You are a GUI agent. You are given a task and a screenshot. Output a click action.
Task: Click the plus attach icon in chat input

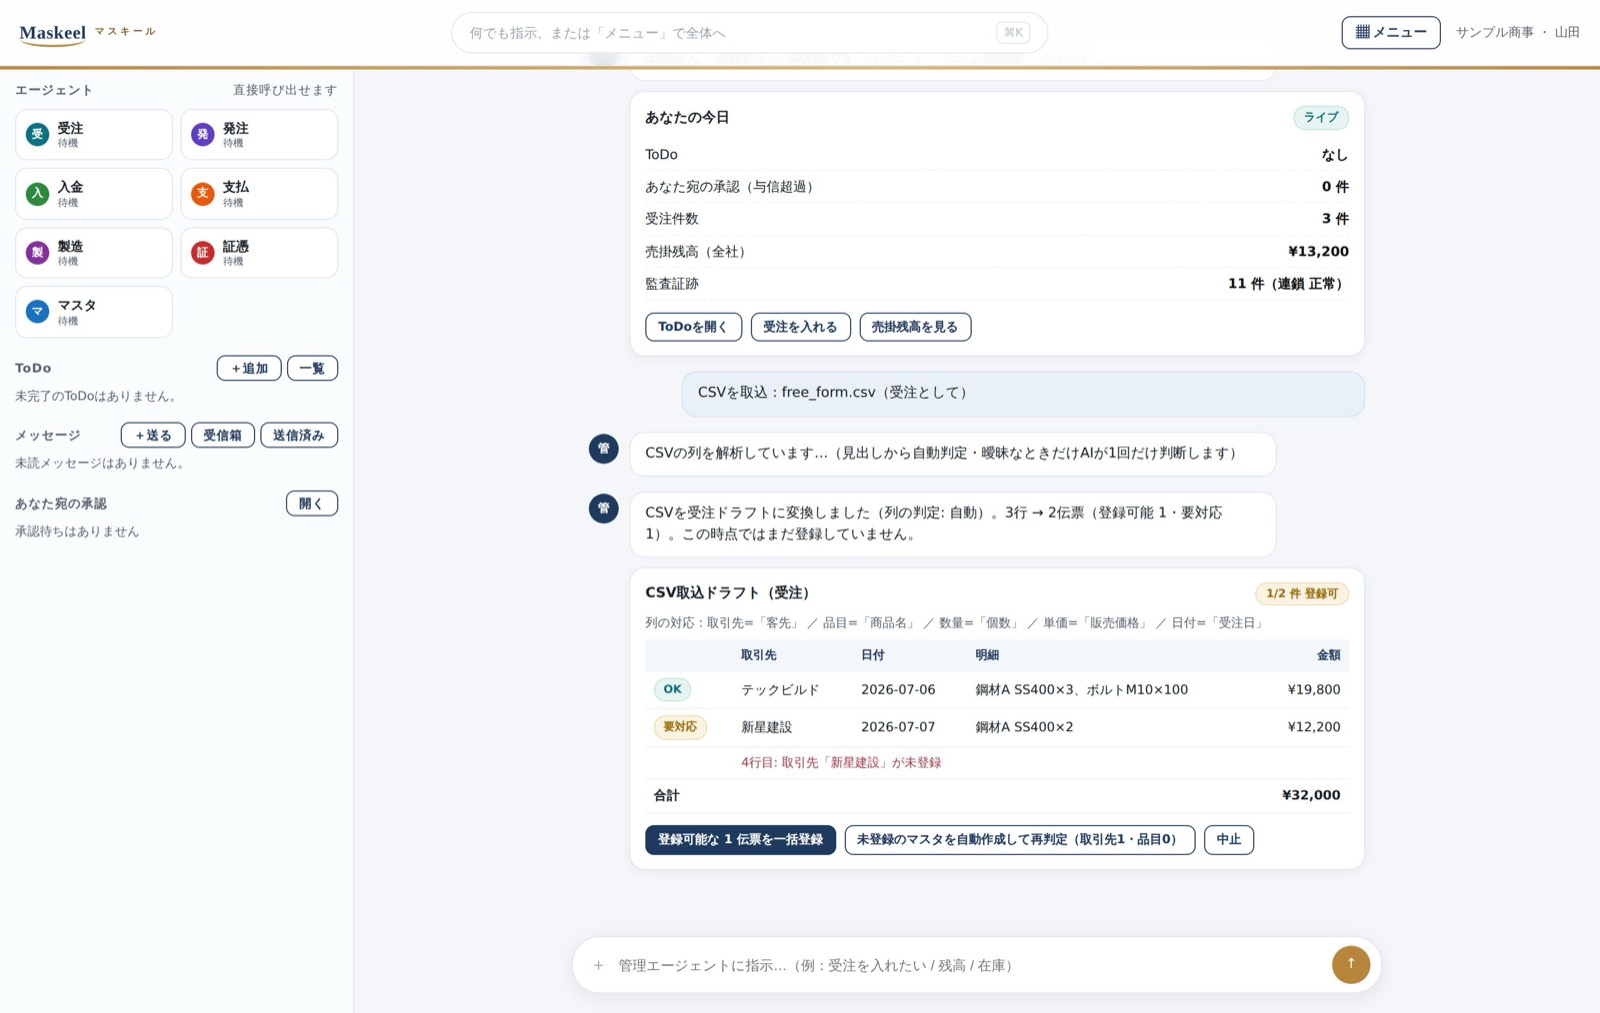click(x=598, y=965)
